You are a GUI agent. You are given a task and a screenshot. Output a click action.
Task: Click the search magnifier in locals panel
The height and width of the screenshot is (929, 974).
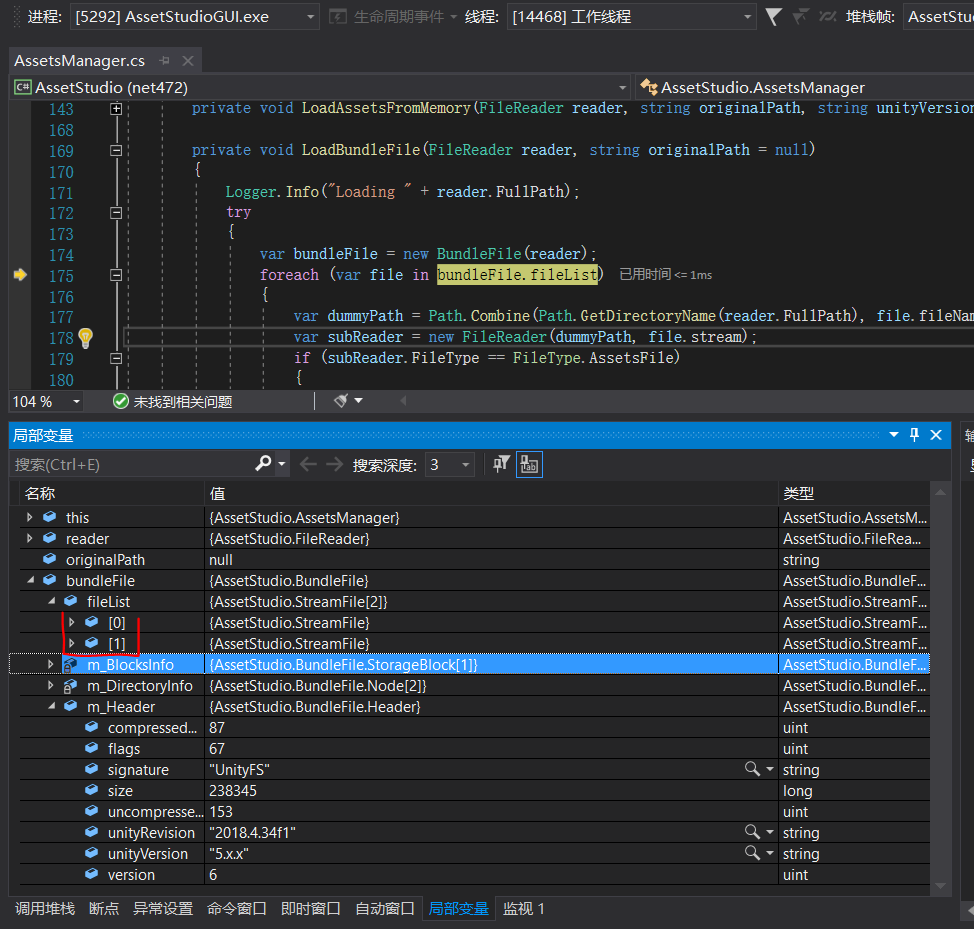263,463
